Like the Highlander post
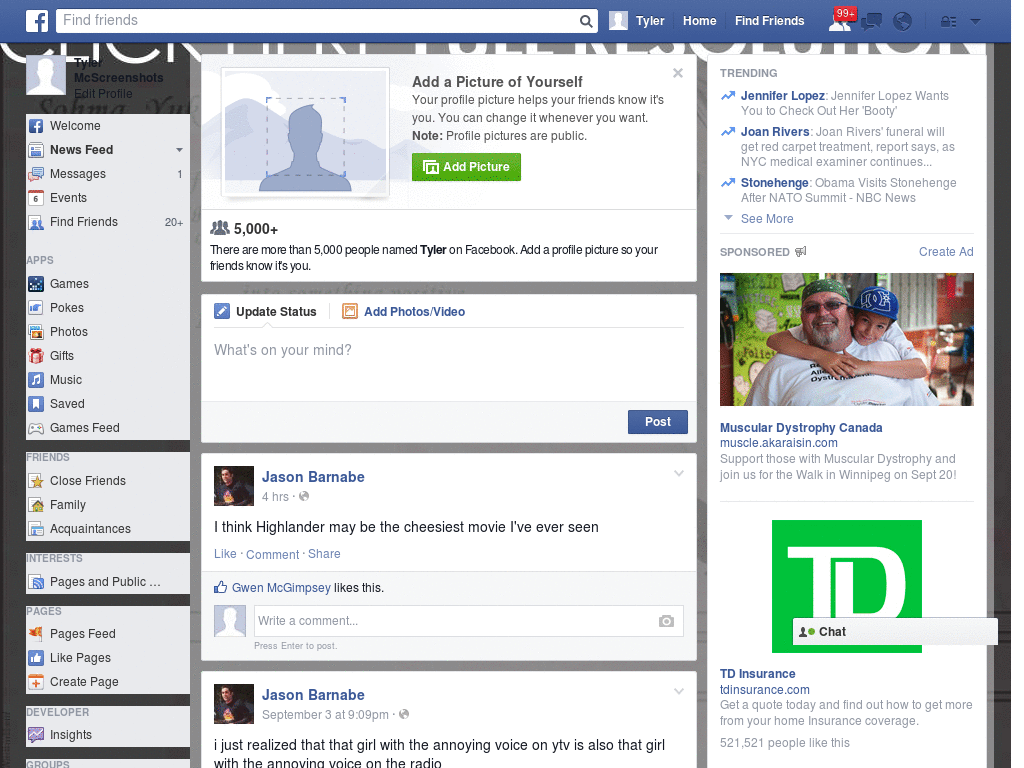This screenshot has width=1024, height=768. point(225,554)
